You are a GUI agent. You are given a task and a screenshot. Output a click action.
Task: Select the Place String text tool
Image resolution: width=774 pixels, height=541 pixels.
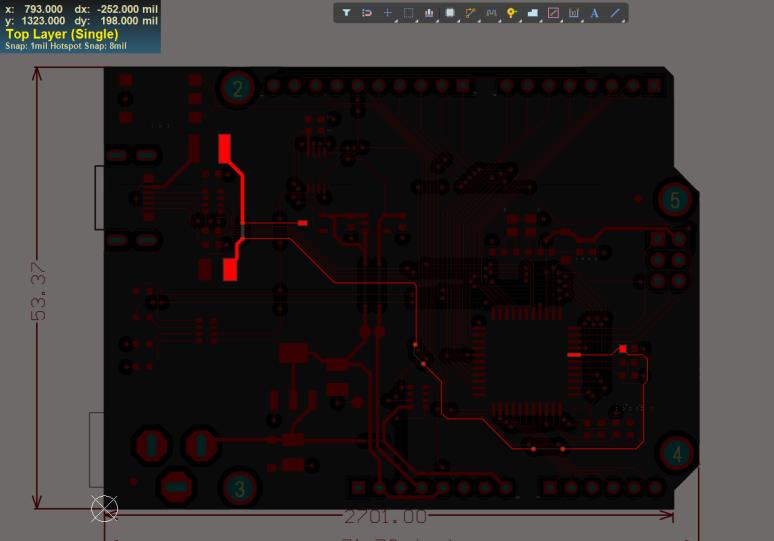tap(594, 13)
